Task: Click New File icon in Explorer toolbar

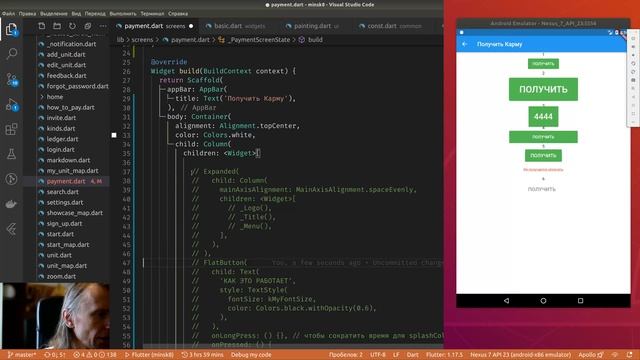Action: pos(42,26)
